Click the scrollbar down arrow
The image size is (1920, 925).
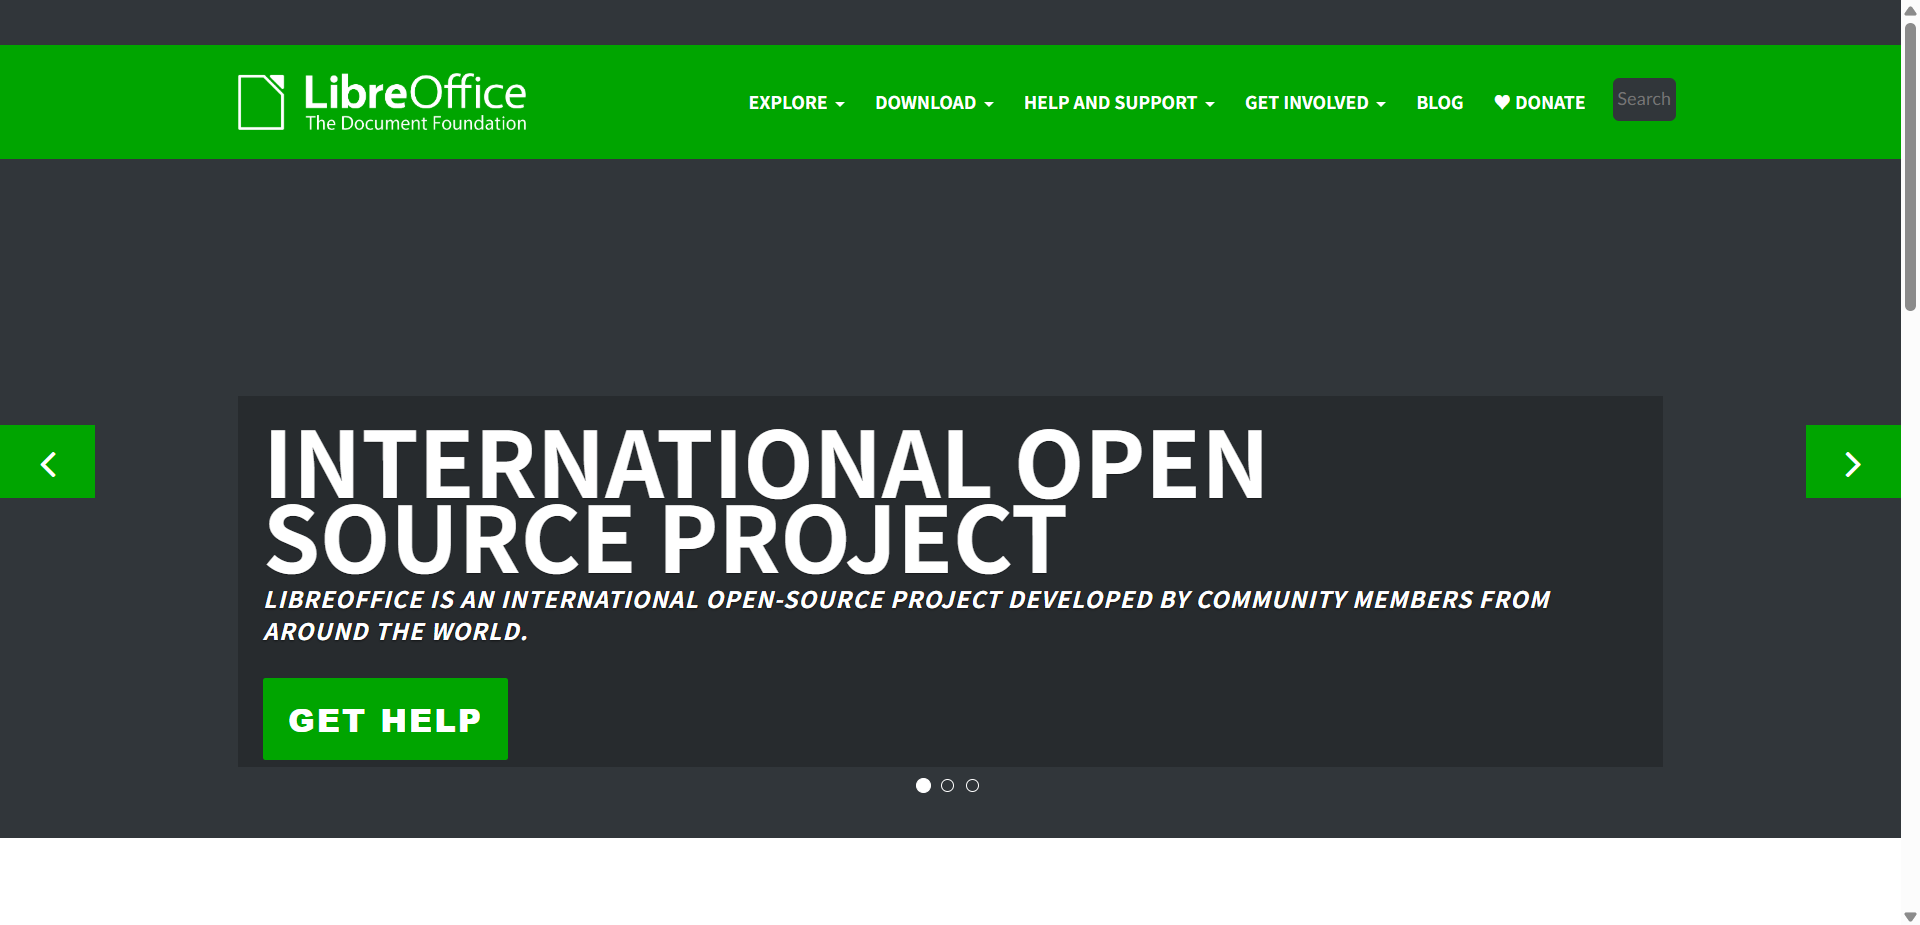1910,916
